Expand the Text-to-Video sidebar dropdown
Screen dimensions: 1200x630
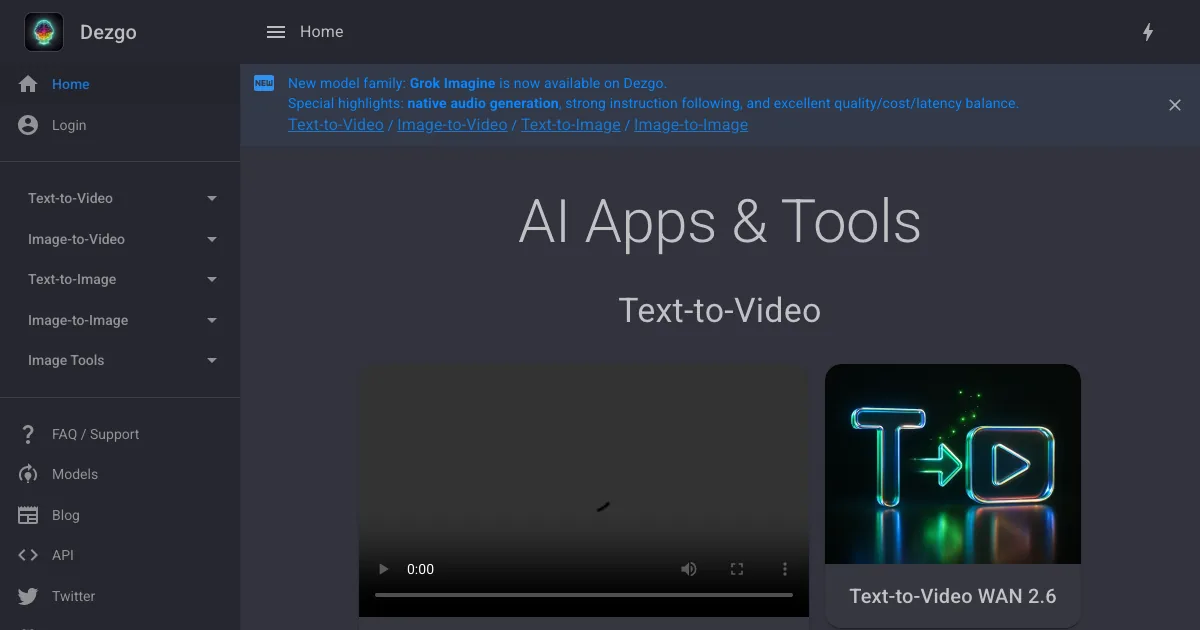(x=212, y=199)
